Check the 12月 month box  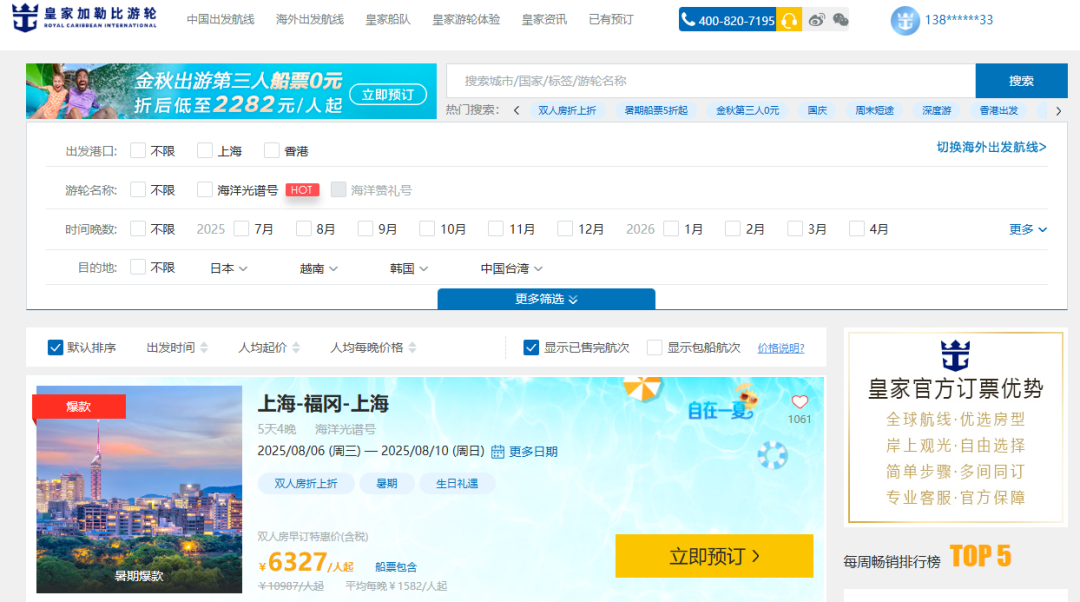565,229
